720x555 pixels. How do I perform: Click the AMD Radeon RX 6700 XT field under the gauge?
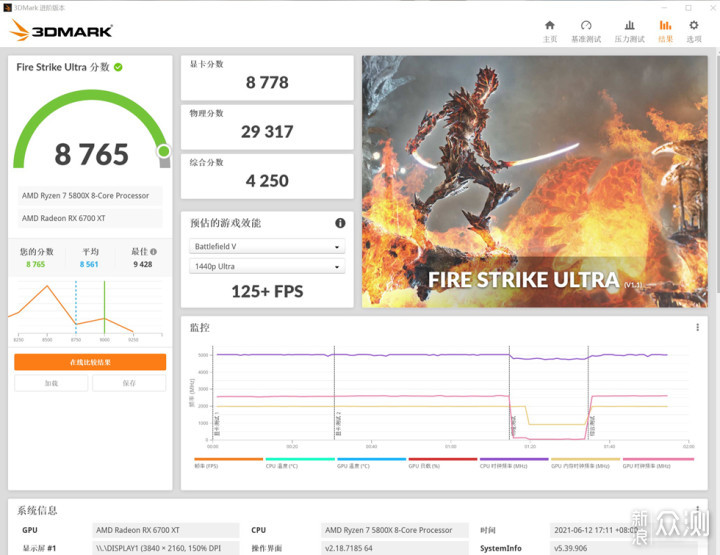click(x=90, y=219)
